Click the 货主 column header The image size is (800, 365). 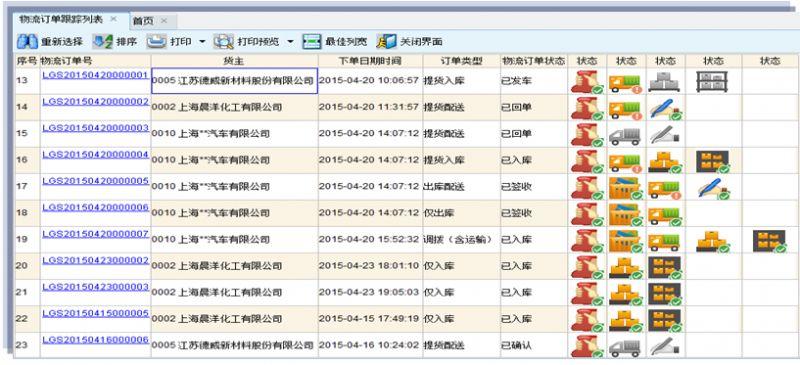(235, 61)
